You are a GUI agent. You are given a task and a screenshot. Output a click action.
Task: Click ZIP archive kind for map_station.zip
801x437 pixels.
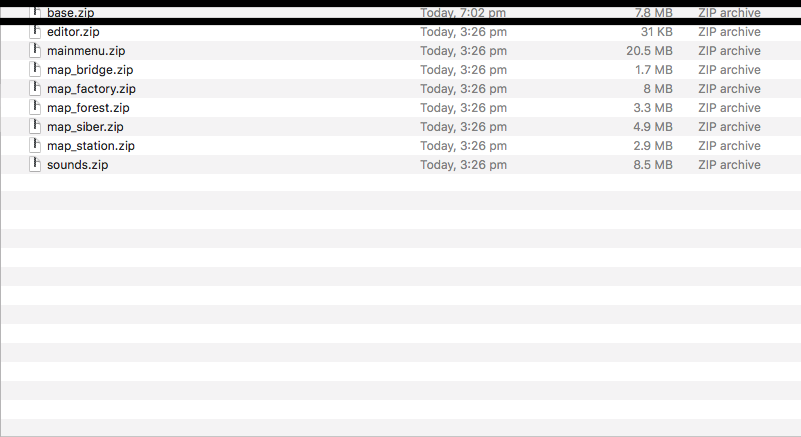tap(729, 146)
